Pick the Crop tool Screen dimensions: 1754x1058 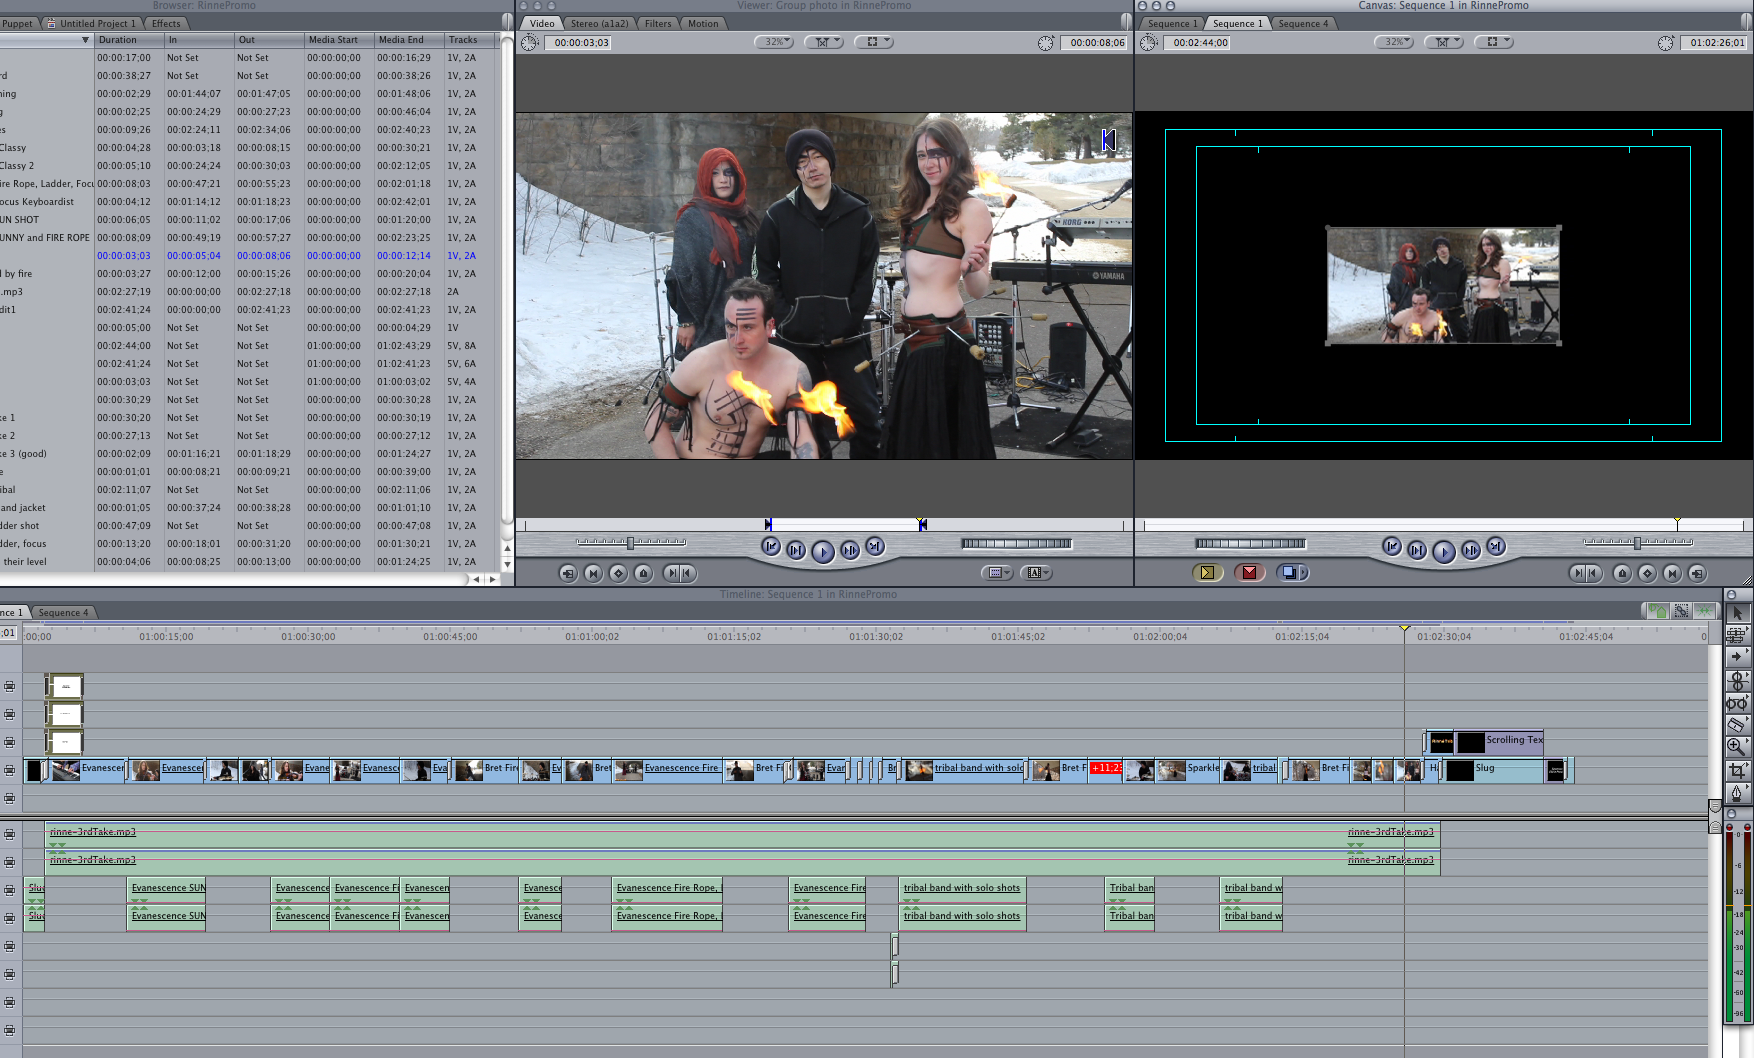(1737, 770)
